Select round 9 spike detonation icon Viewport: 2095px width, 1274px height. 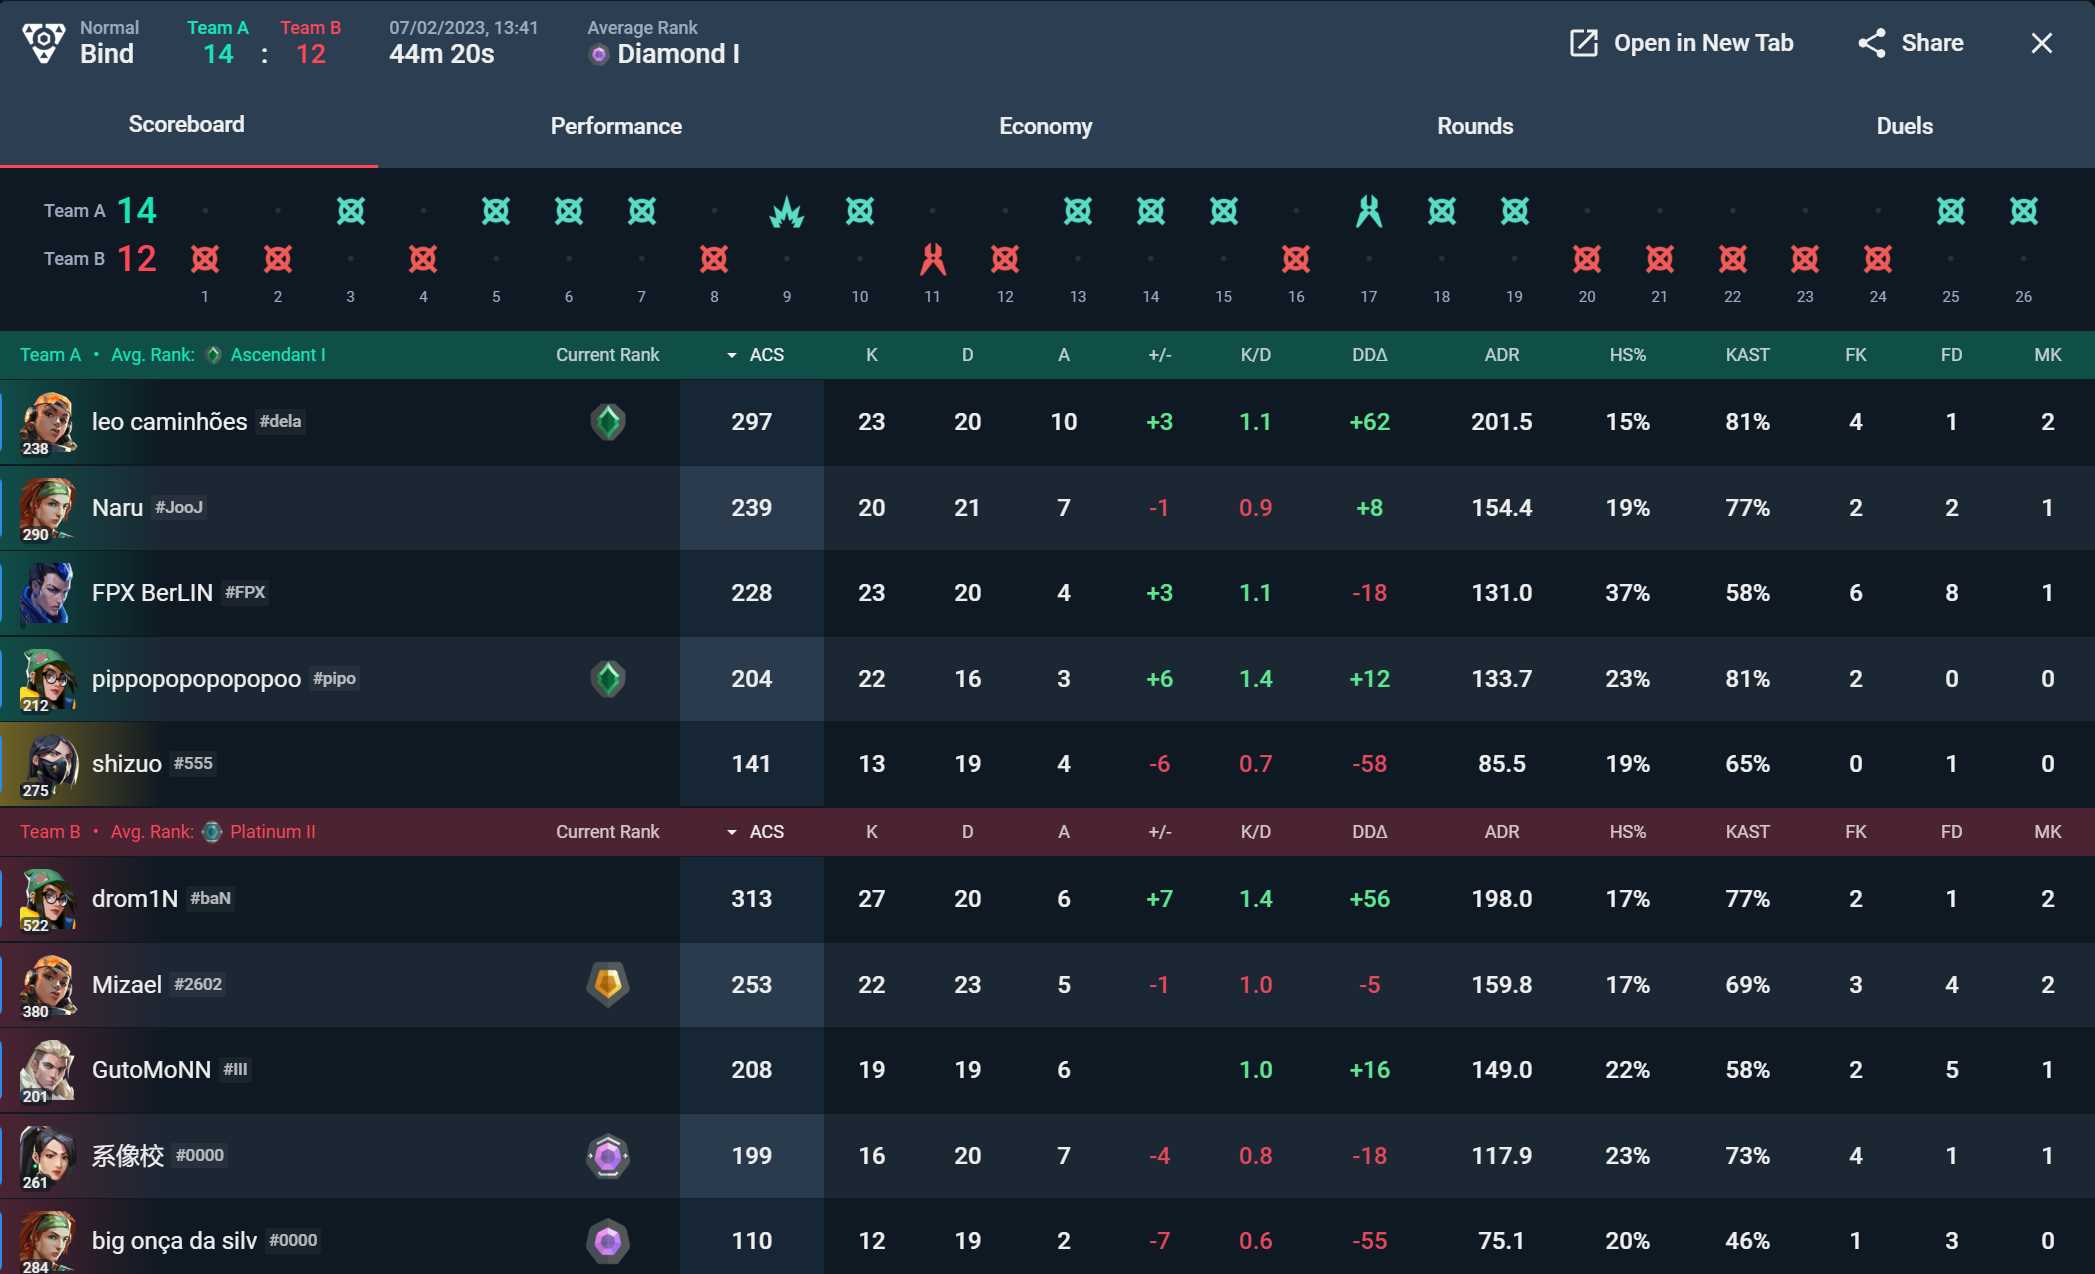pyautogui.click(x=787, y=211)
